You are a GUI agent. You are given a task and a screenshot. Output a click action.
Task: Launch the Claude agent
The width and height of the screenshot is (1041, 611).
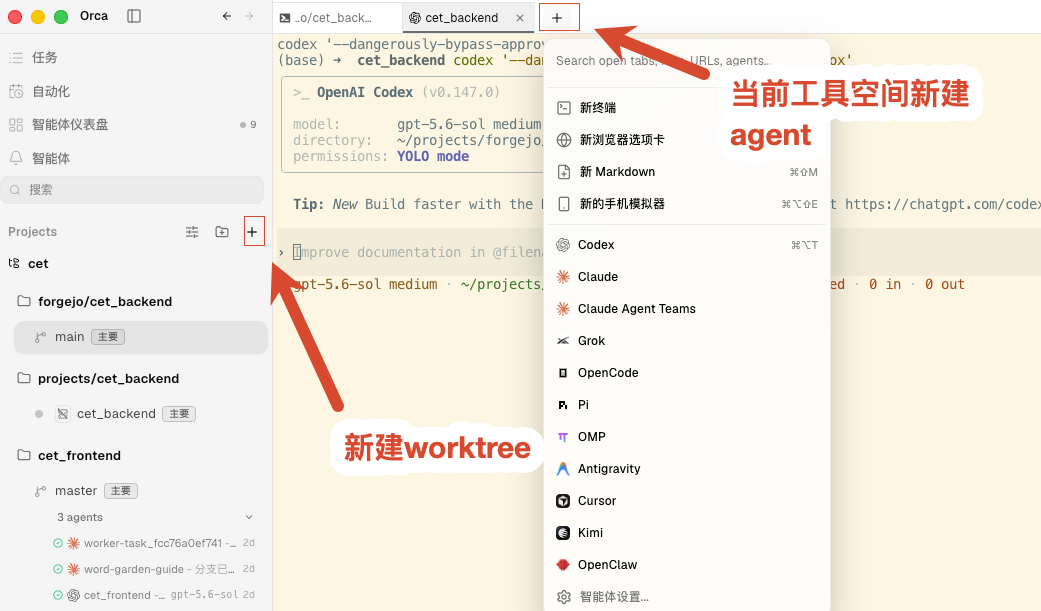(x=687, y=277)
